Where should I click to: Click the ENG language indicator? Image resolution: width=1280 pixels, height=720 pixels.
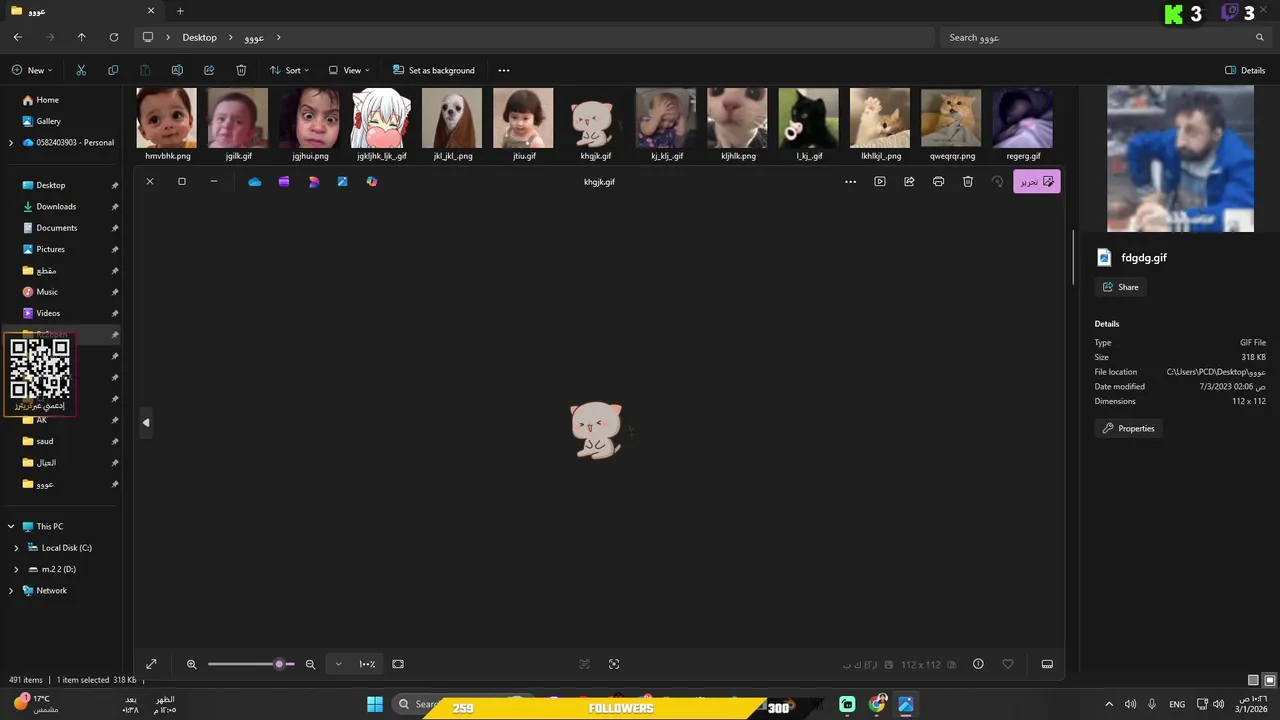tap(1177, 705)
